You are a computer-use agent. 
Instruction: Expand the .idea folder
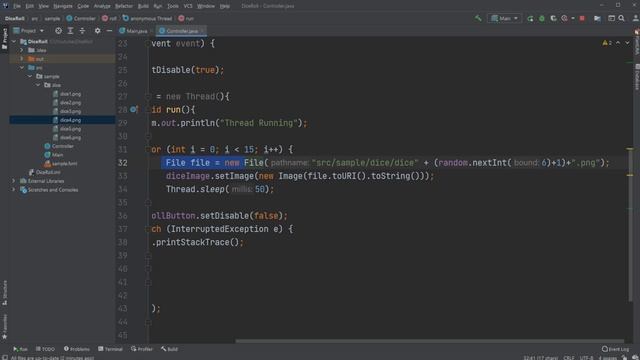tap(22, 50)
